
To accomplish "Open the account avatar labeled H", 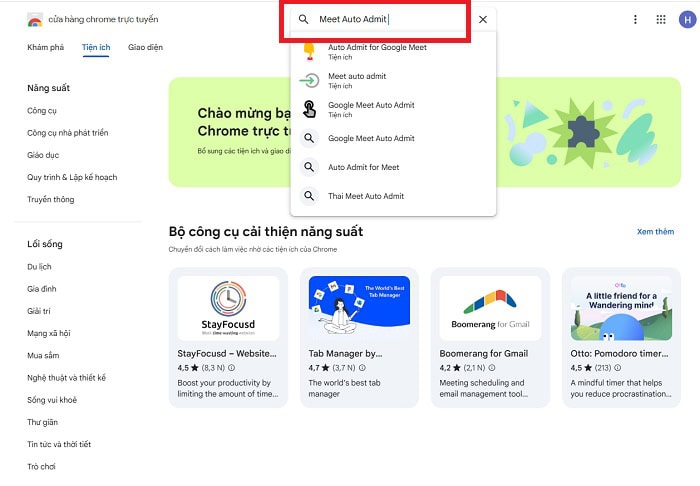I will click(x=688, y=19).
